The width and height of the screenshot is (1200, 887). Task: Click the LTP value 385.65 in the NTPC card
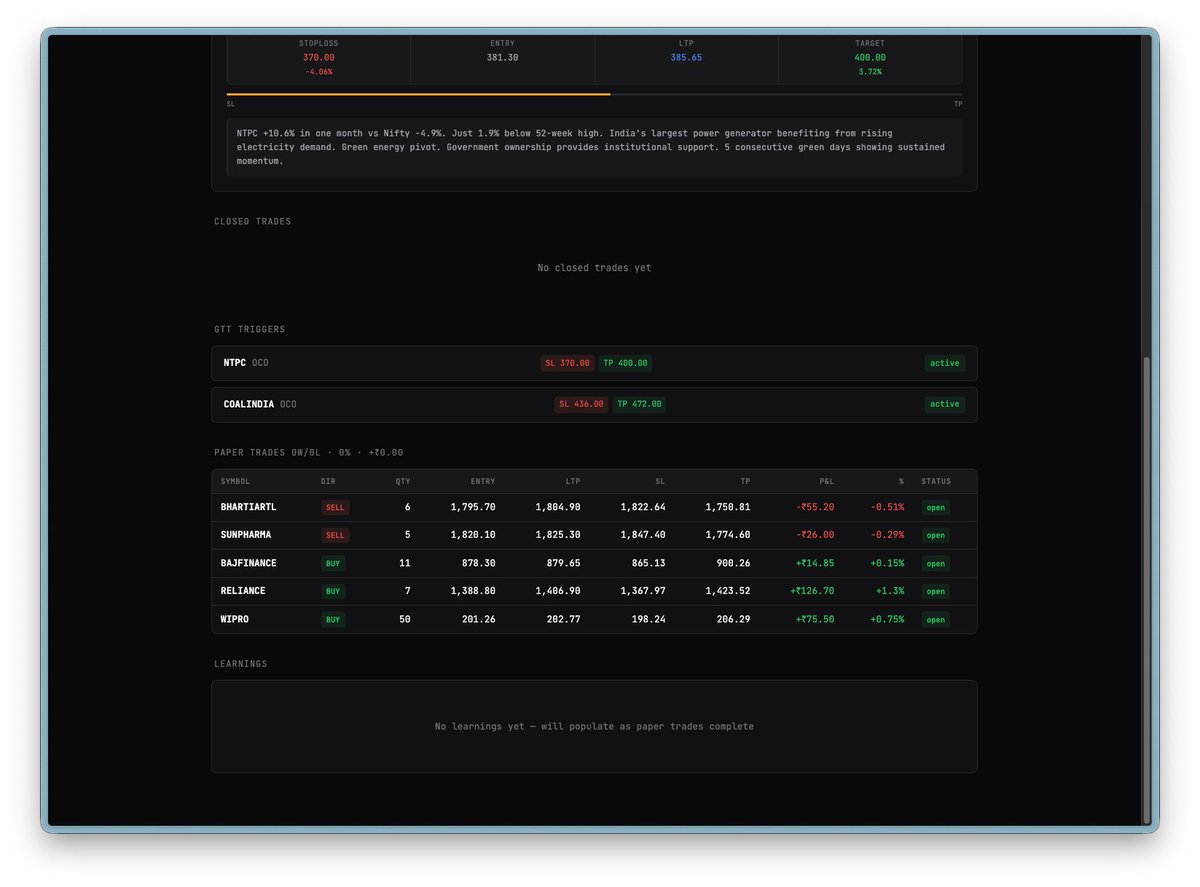click(686, 57)
